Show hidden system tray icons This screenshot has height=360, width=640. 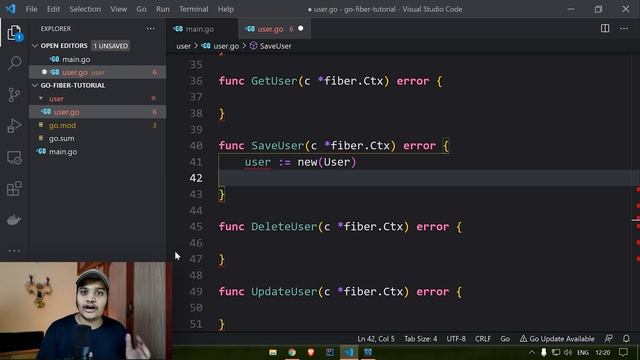pyautogui.click(x=531, y=353)
